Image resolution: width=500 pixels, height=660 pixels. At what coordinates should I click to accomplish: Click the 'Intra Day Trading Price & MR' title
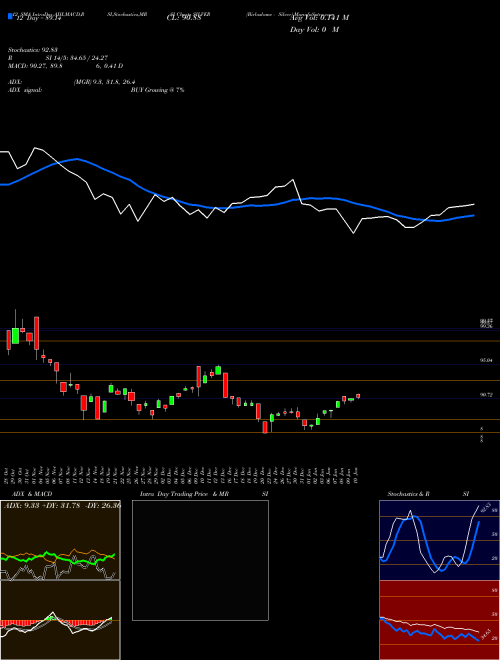[x=184, y=494]
